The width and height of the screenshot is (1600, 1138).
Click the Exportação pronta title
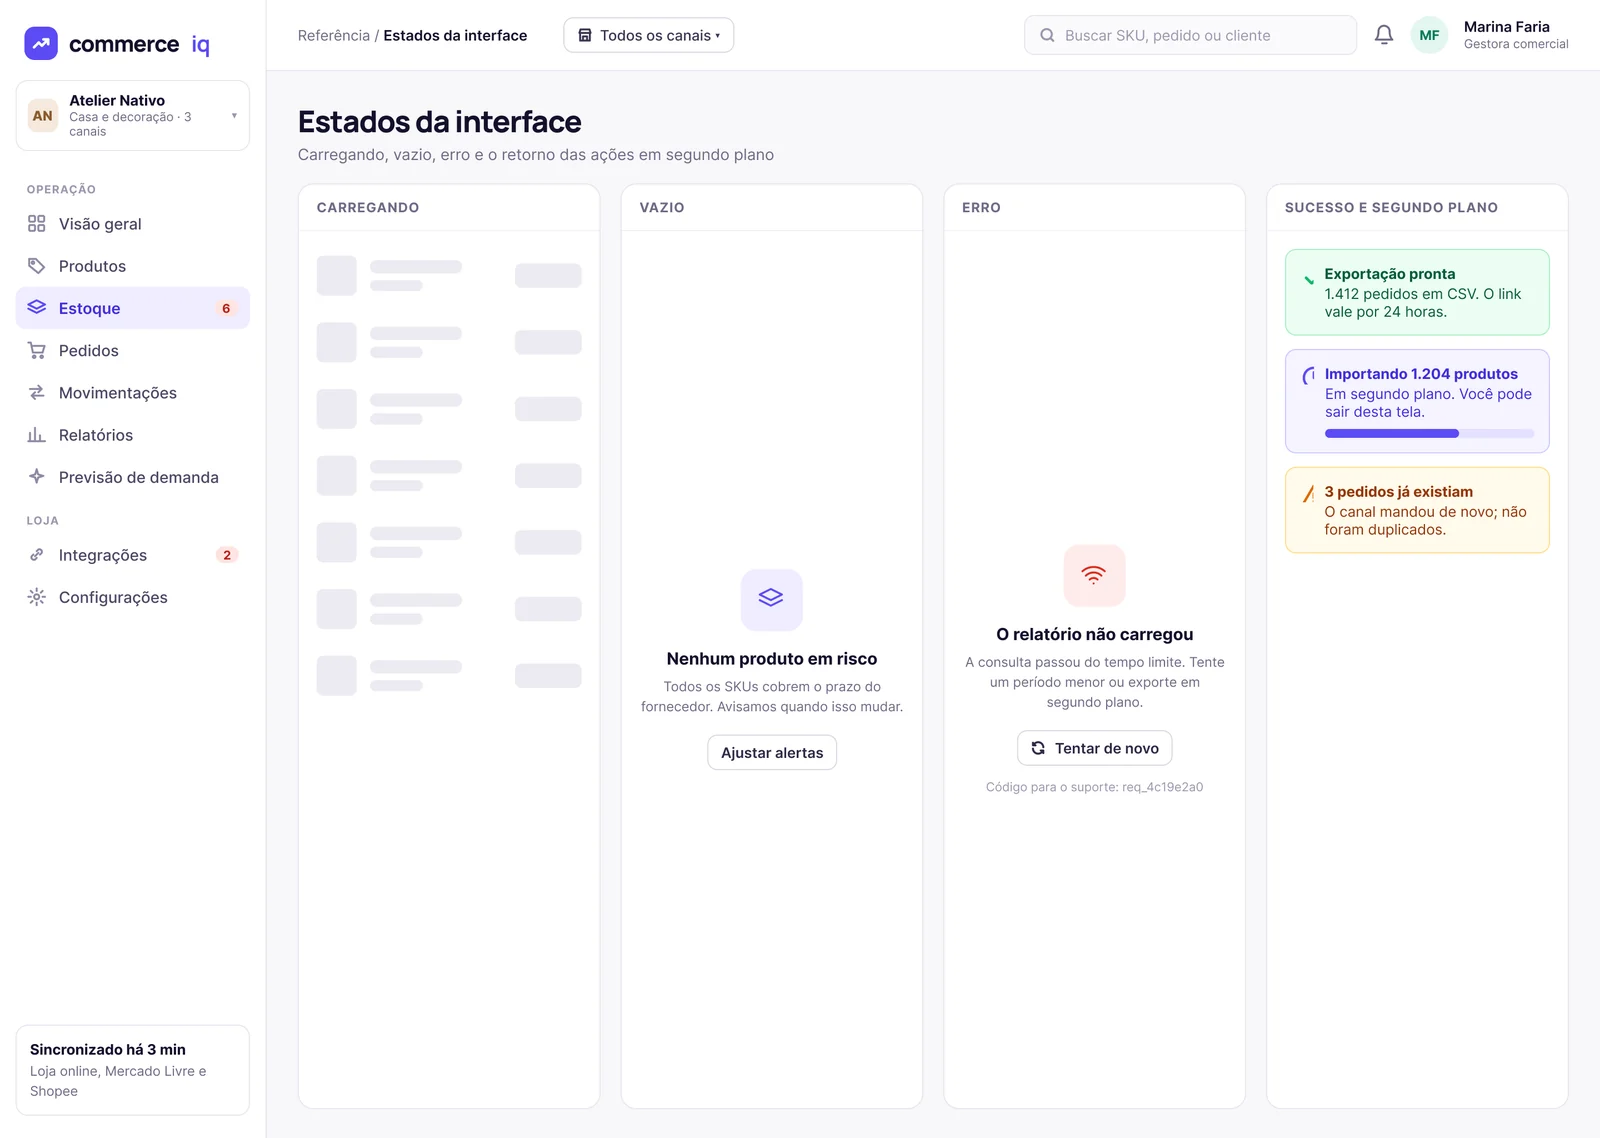coord(1390,274)
